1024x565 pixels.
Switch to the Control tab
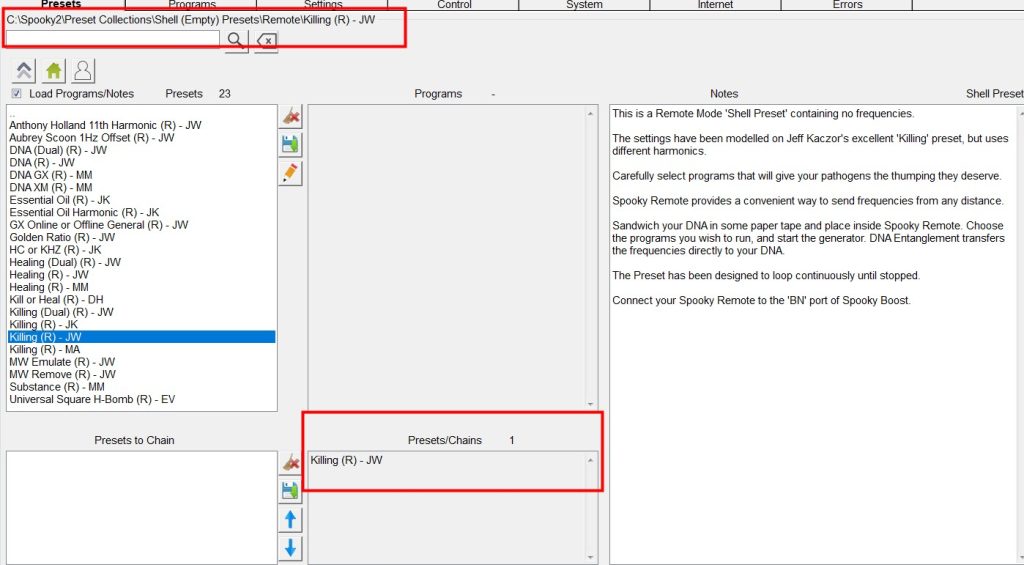454,5
